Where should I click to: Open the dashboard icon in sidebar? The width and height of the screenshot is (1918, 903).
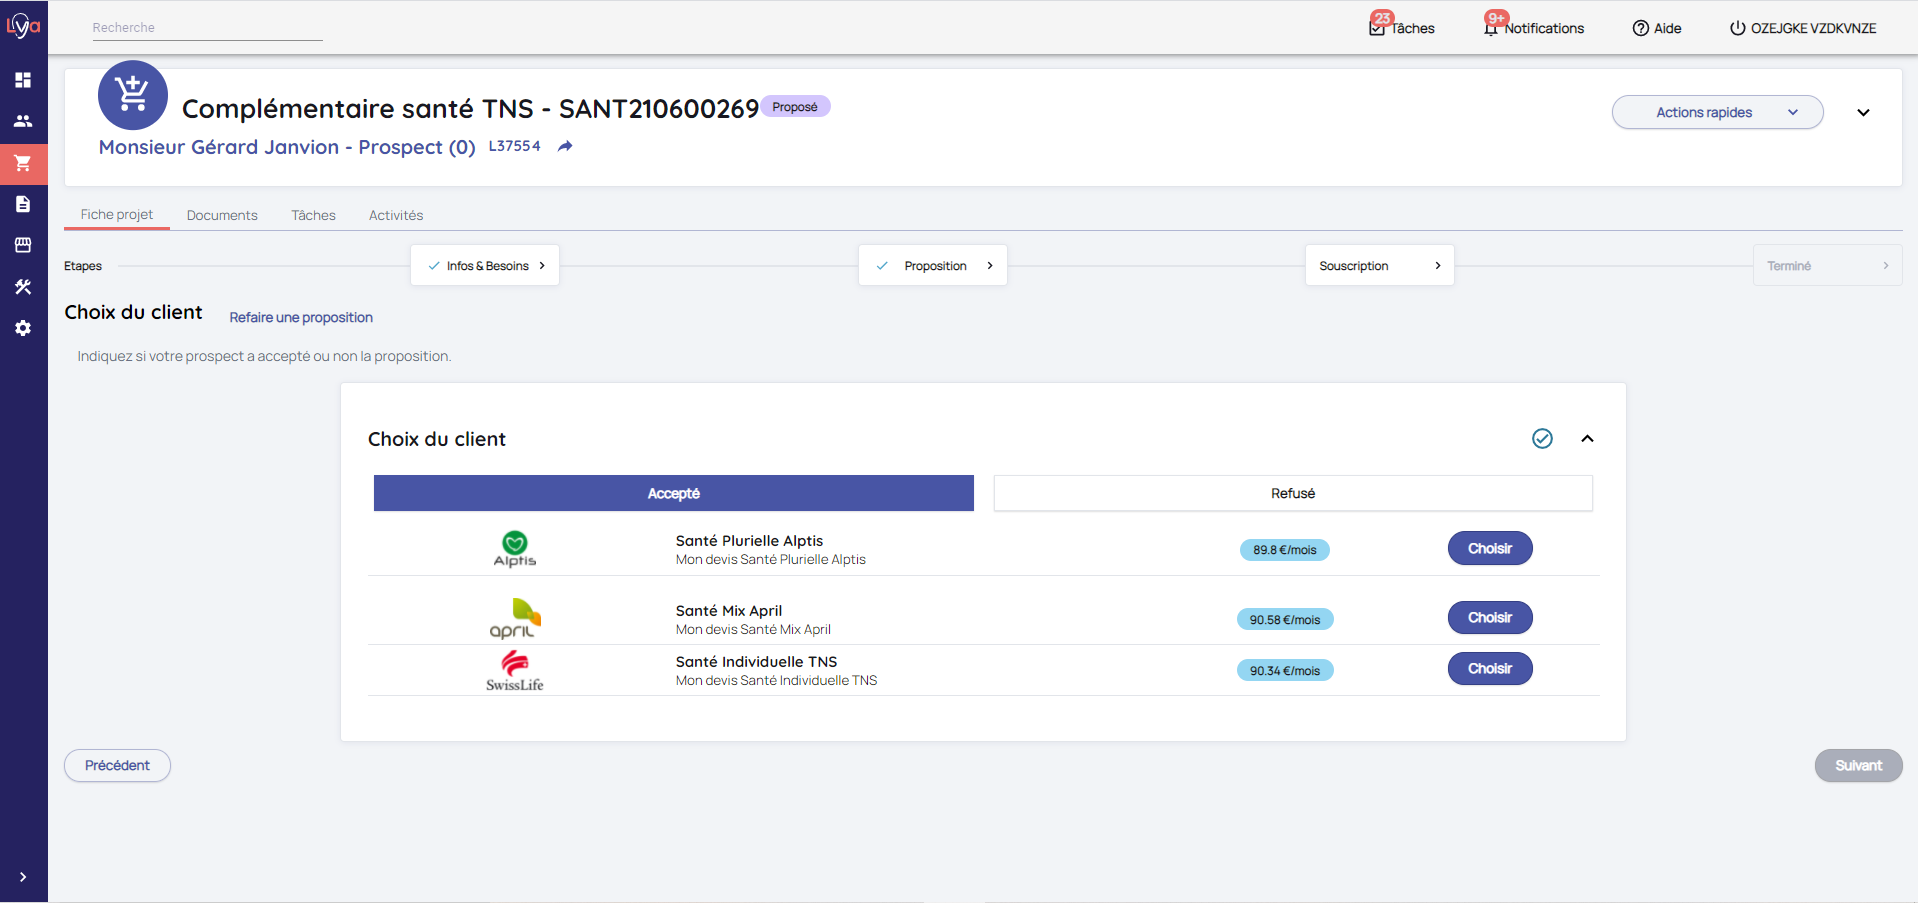pos(23,80)
